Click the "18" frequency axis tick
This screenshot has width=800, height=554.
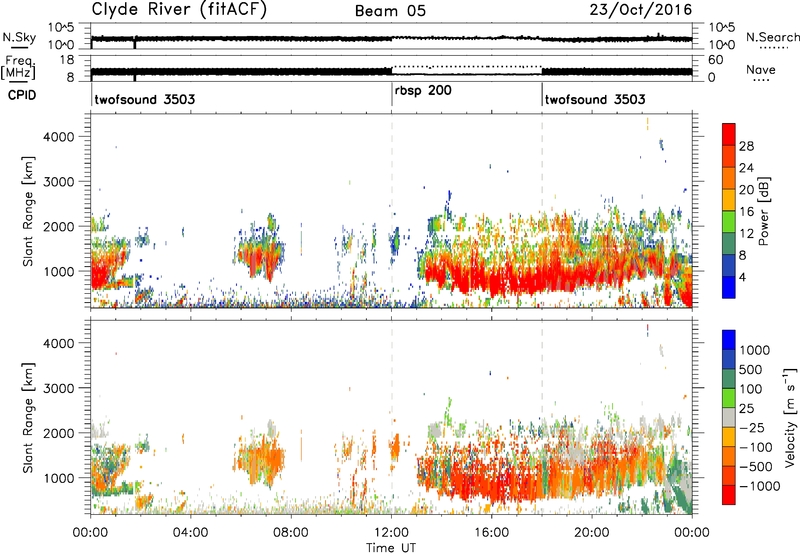pyautogui.click(x=67, y=60)
